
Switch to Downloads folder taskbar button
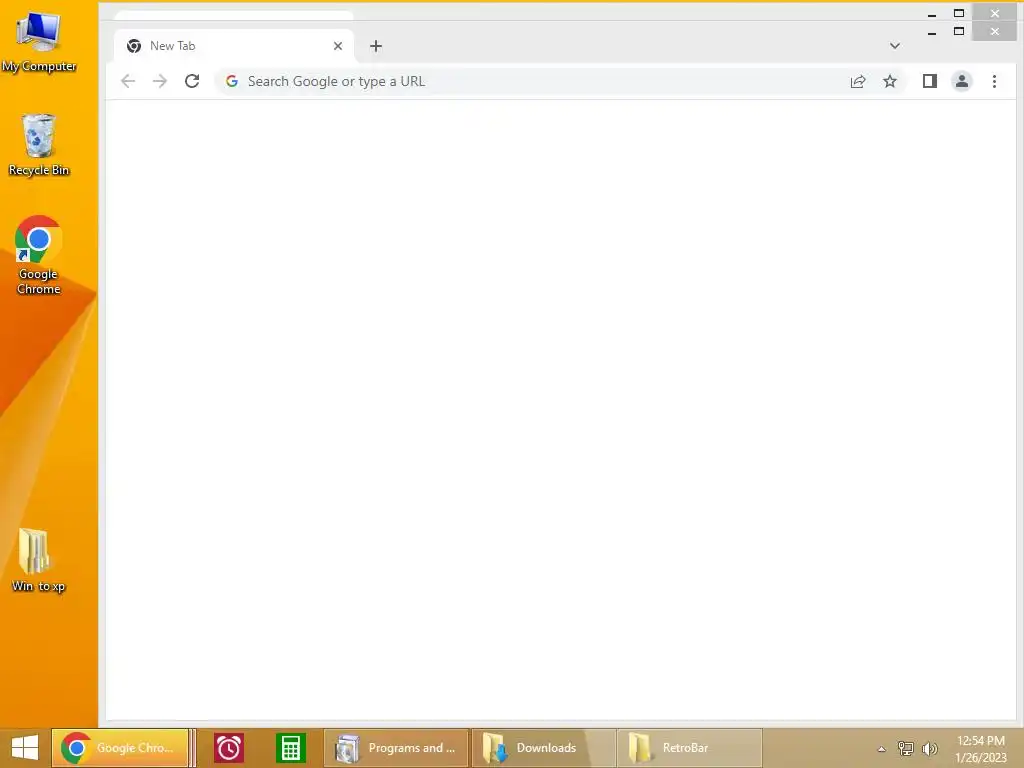(x=543, y=748)
